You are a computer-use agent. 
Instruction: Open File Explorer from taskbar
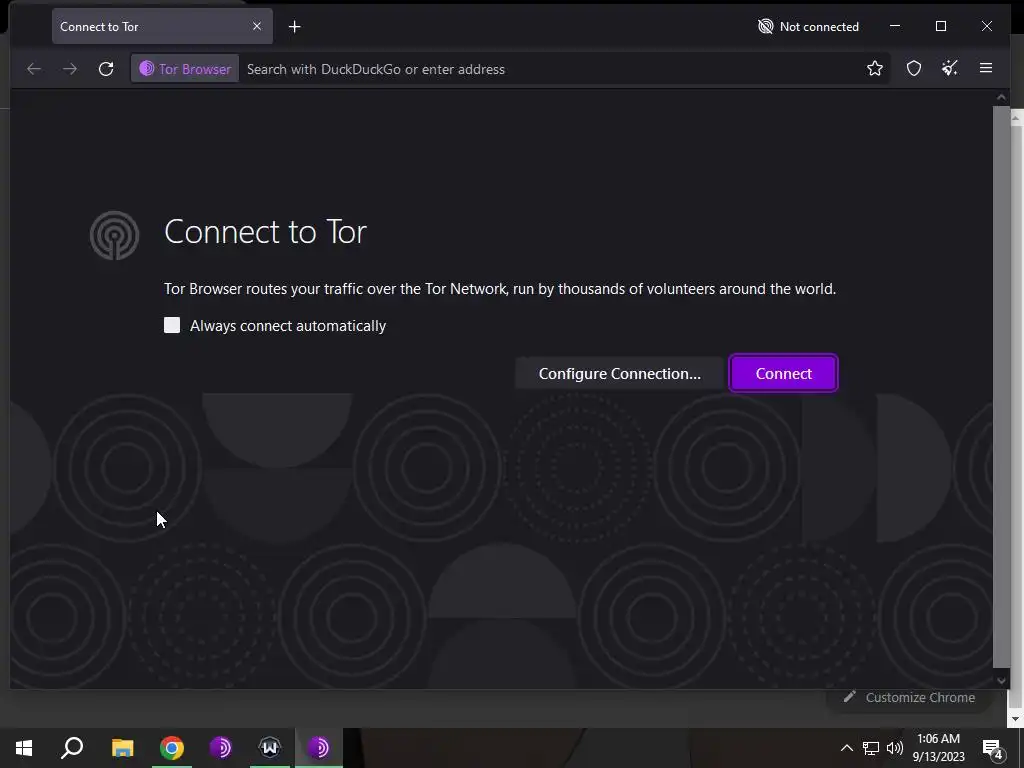pos(123,748)
